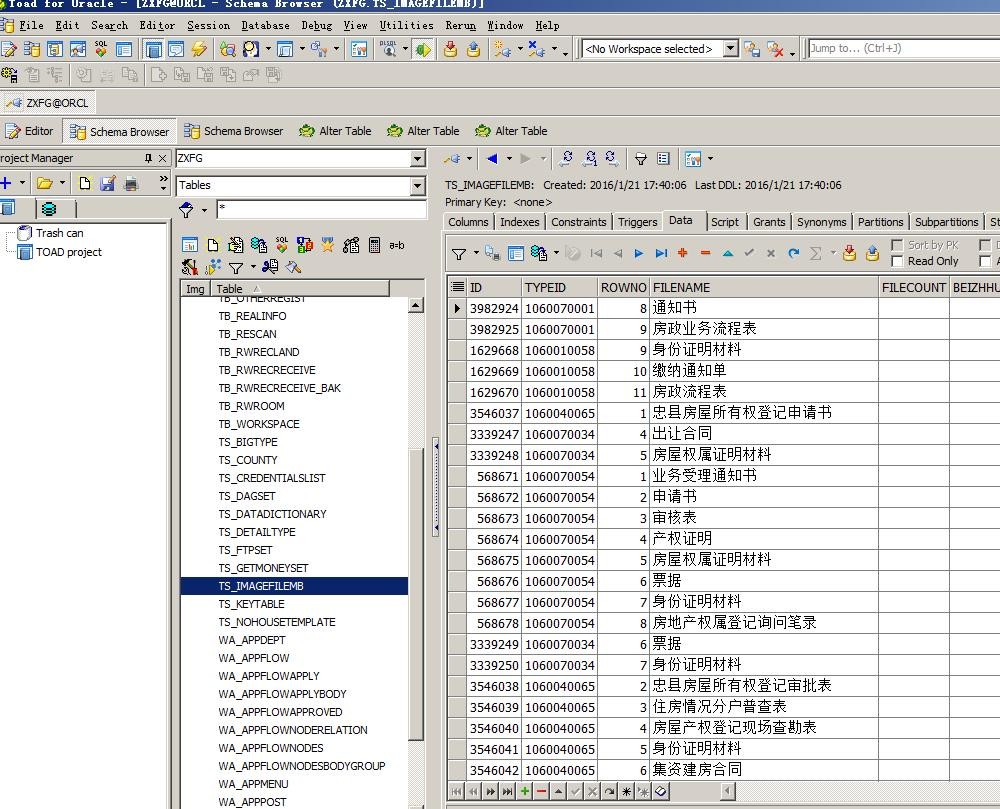
Task: Open dropdown beside Project Manager plus icon
Action: click(x=22, y=184)
